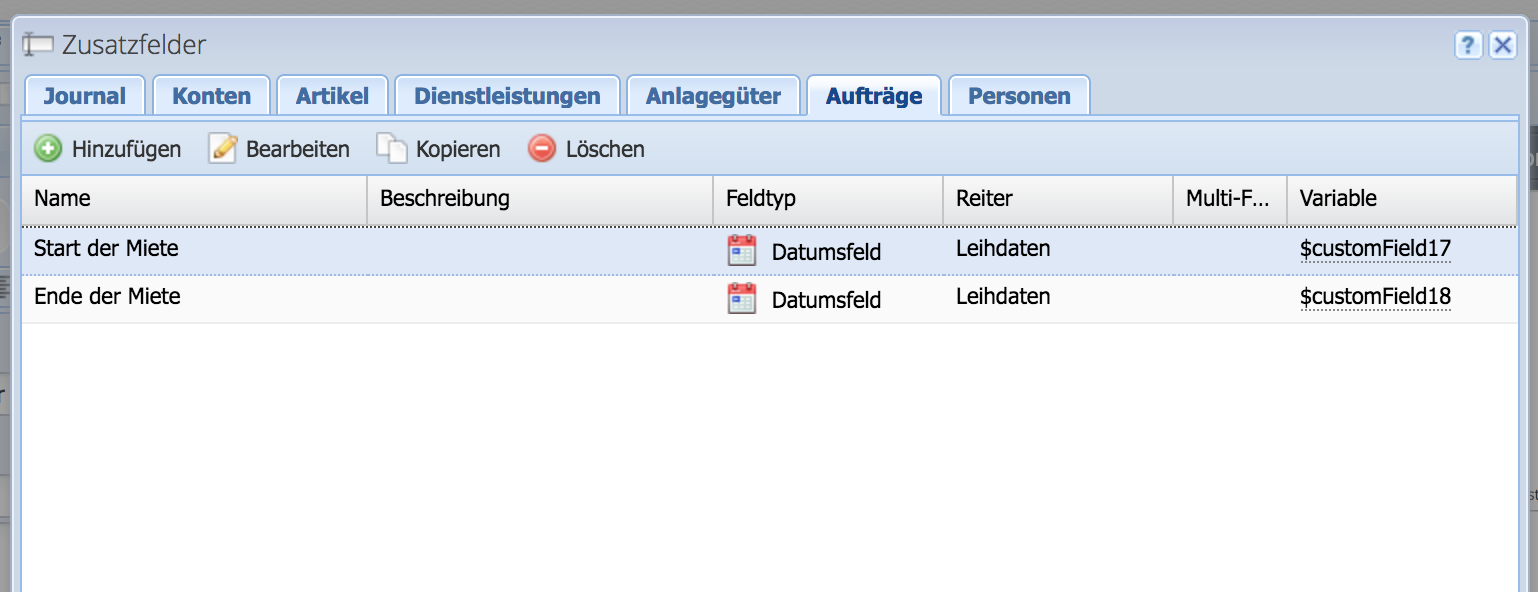Switch to the Personen tab
Screen dimensions: 1538x592
click(x=1019, y=96)
